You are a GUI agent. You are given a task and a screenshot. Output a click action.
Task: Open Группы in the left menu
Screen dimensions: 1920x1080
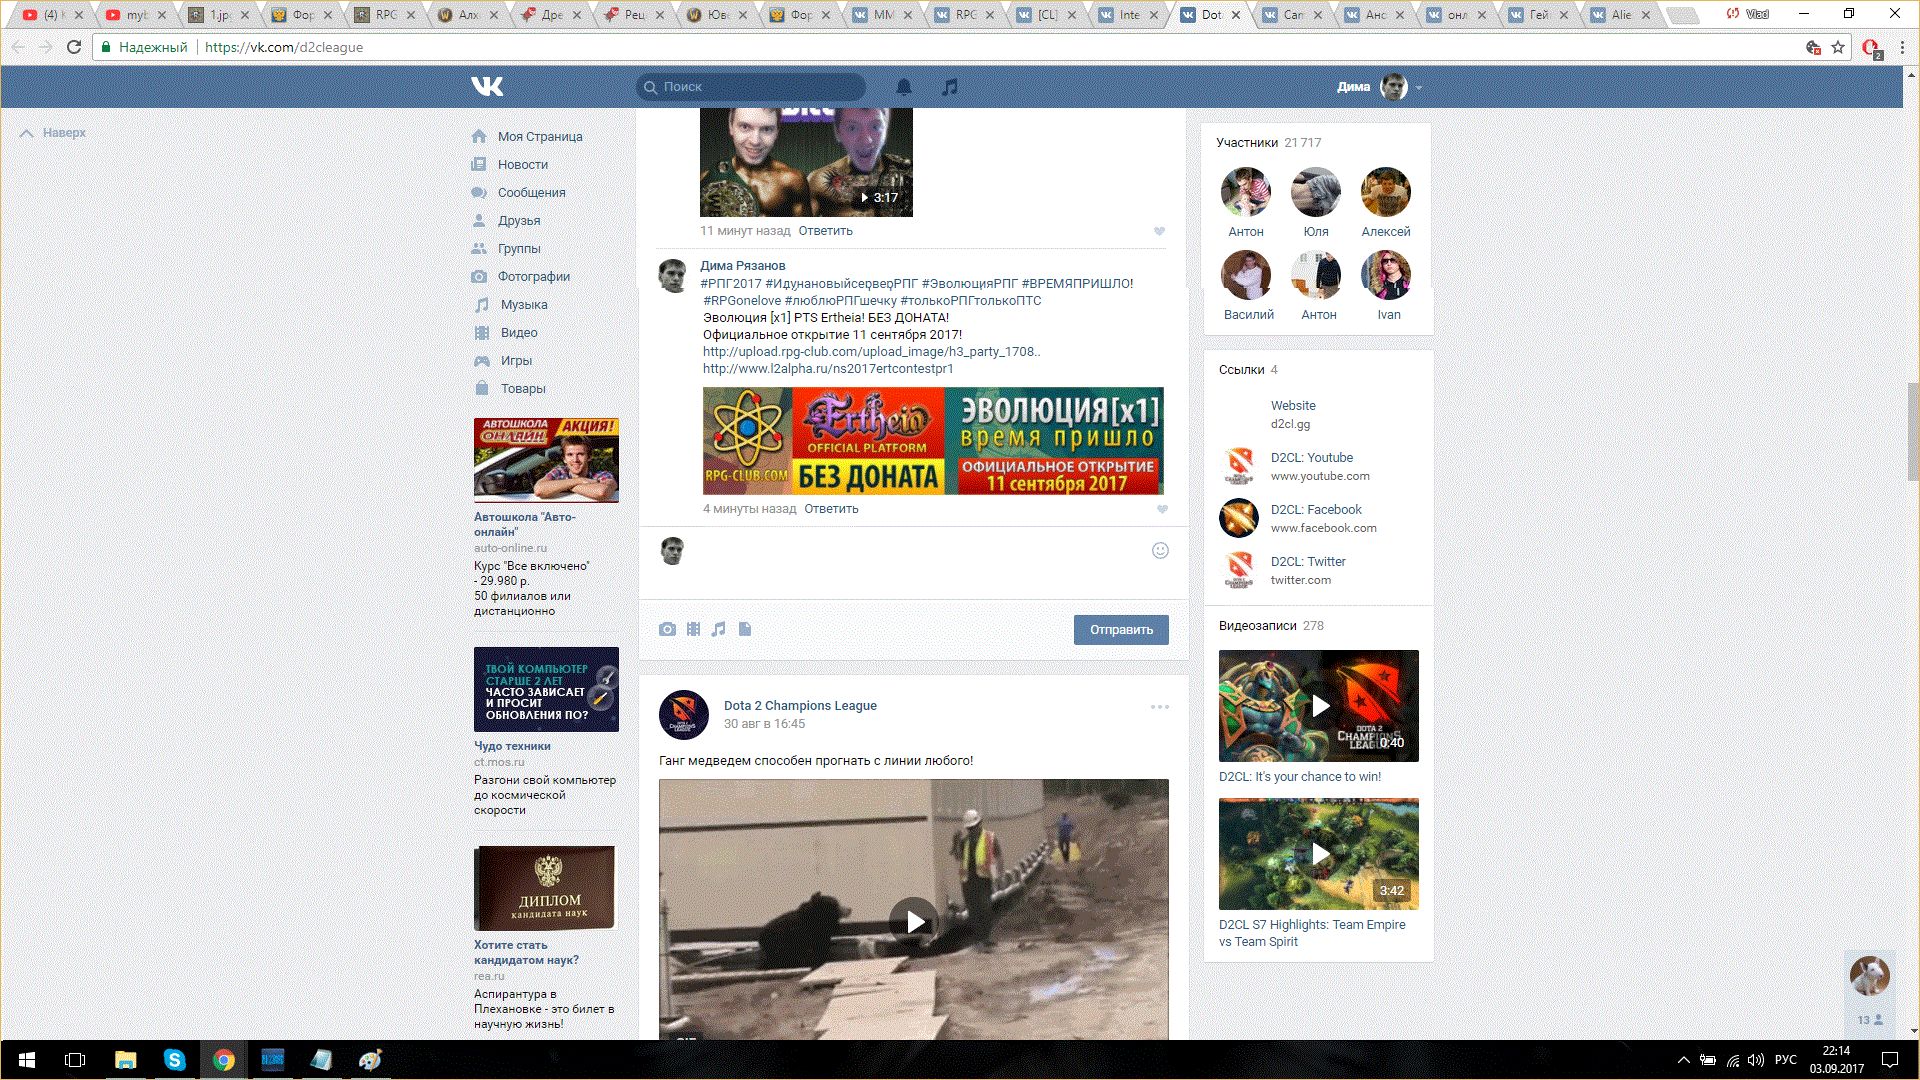click(x=519, y=249)
